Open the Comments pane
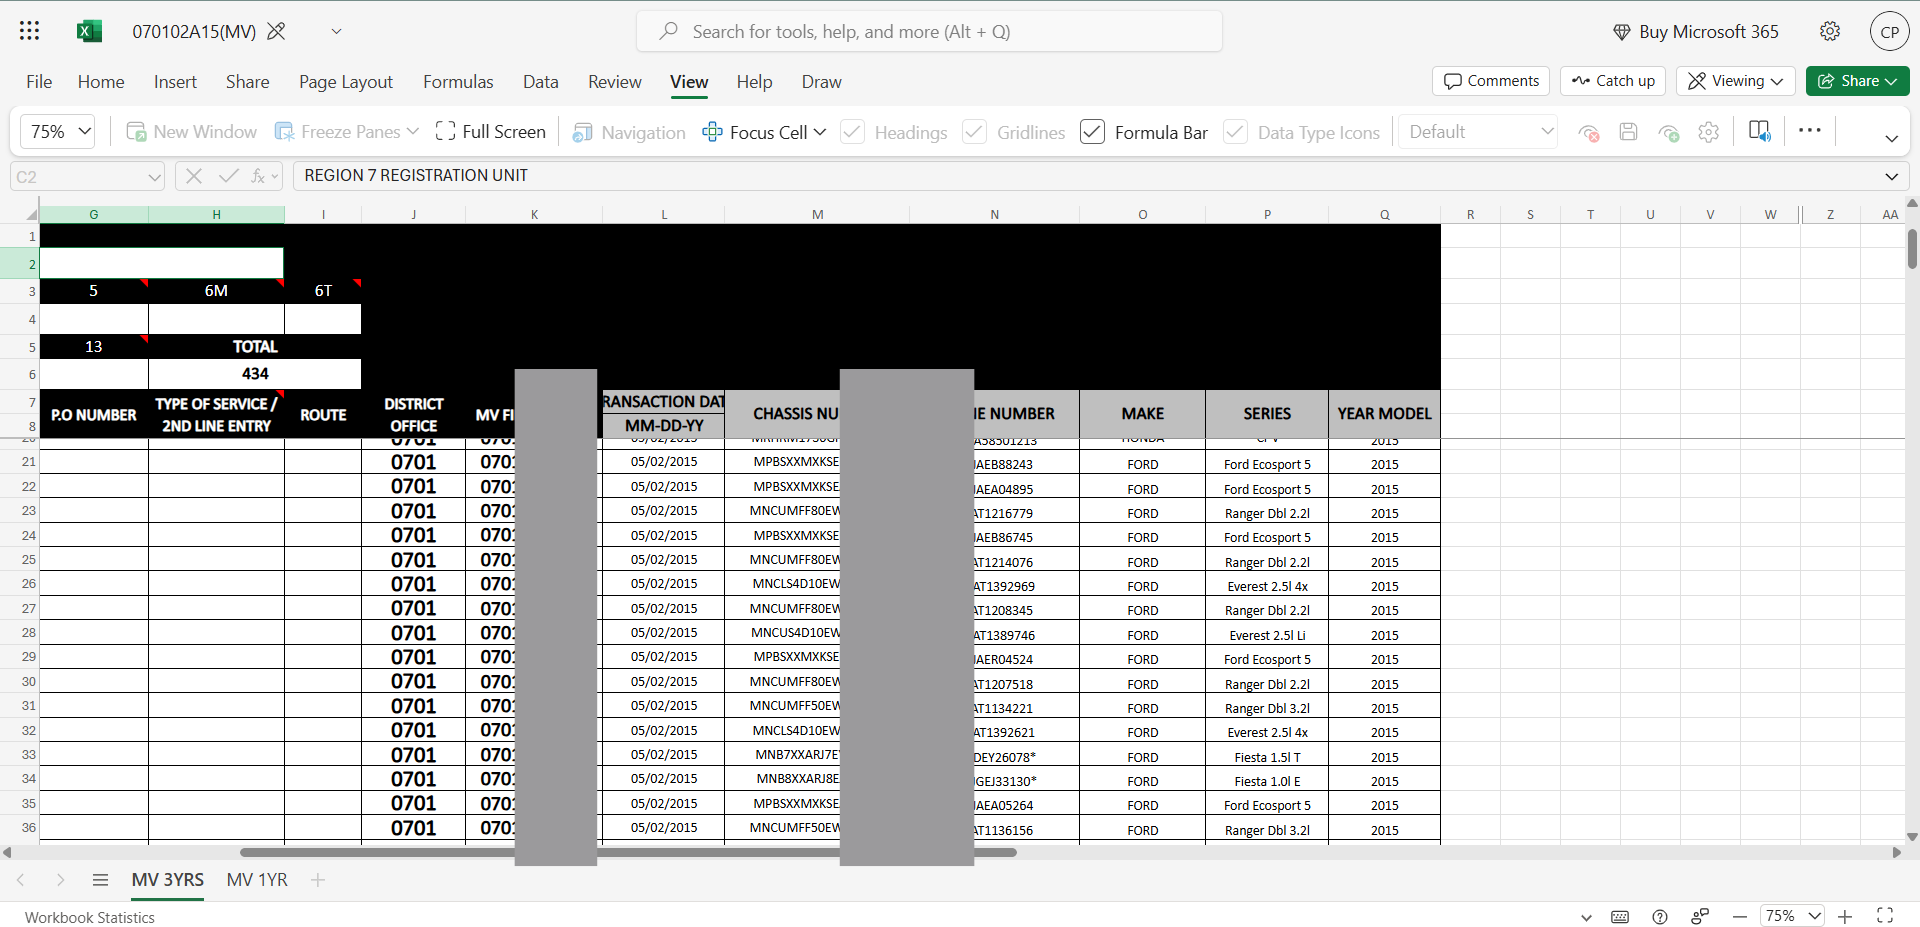Image resolution: width=1920 pixels, height=927 pixels. [x=1491, y=81]
